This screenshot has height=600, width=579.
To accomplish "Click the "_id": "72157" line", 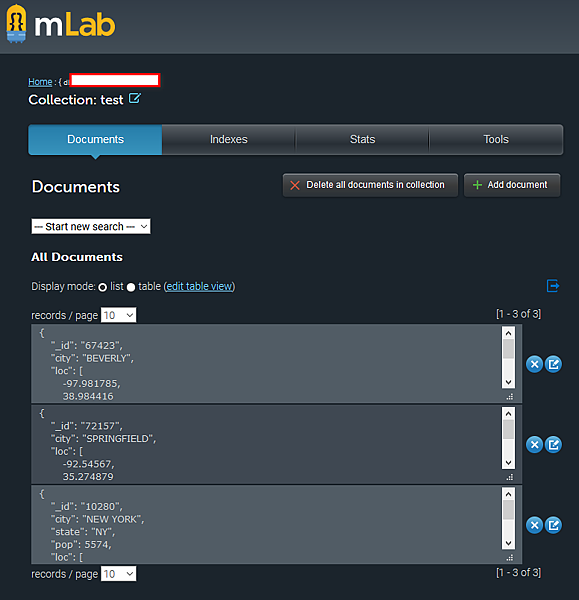I will [86, 426].
